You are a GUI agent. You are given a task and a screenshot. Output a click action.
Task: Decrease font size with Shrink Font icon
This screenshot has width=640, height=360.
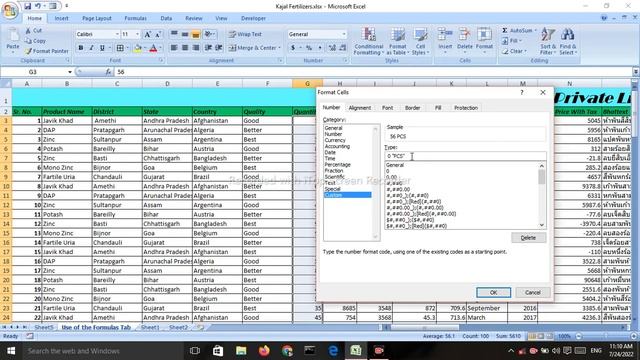tap(158, 34)
